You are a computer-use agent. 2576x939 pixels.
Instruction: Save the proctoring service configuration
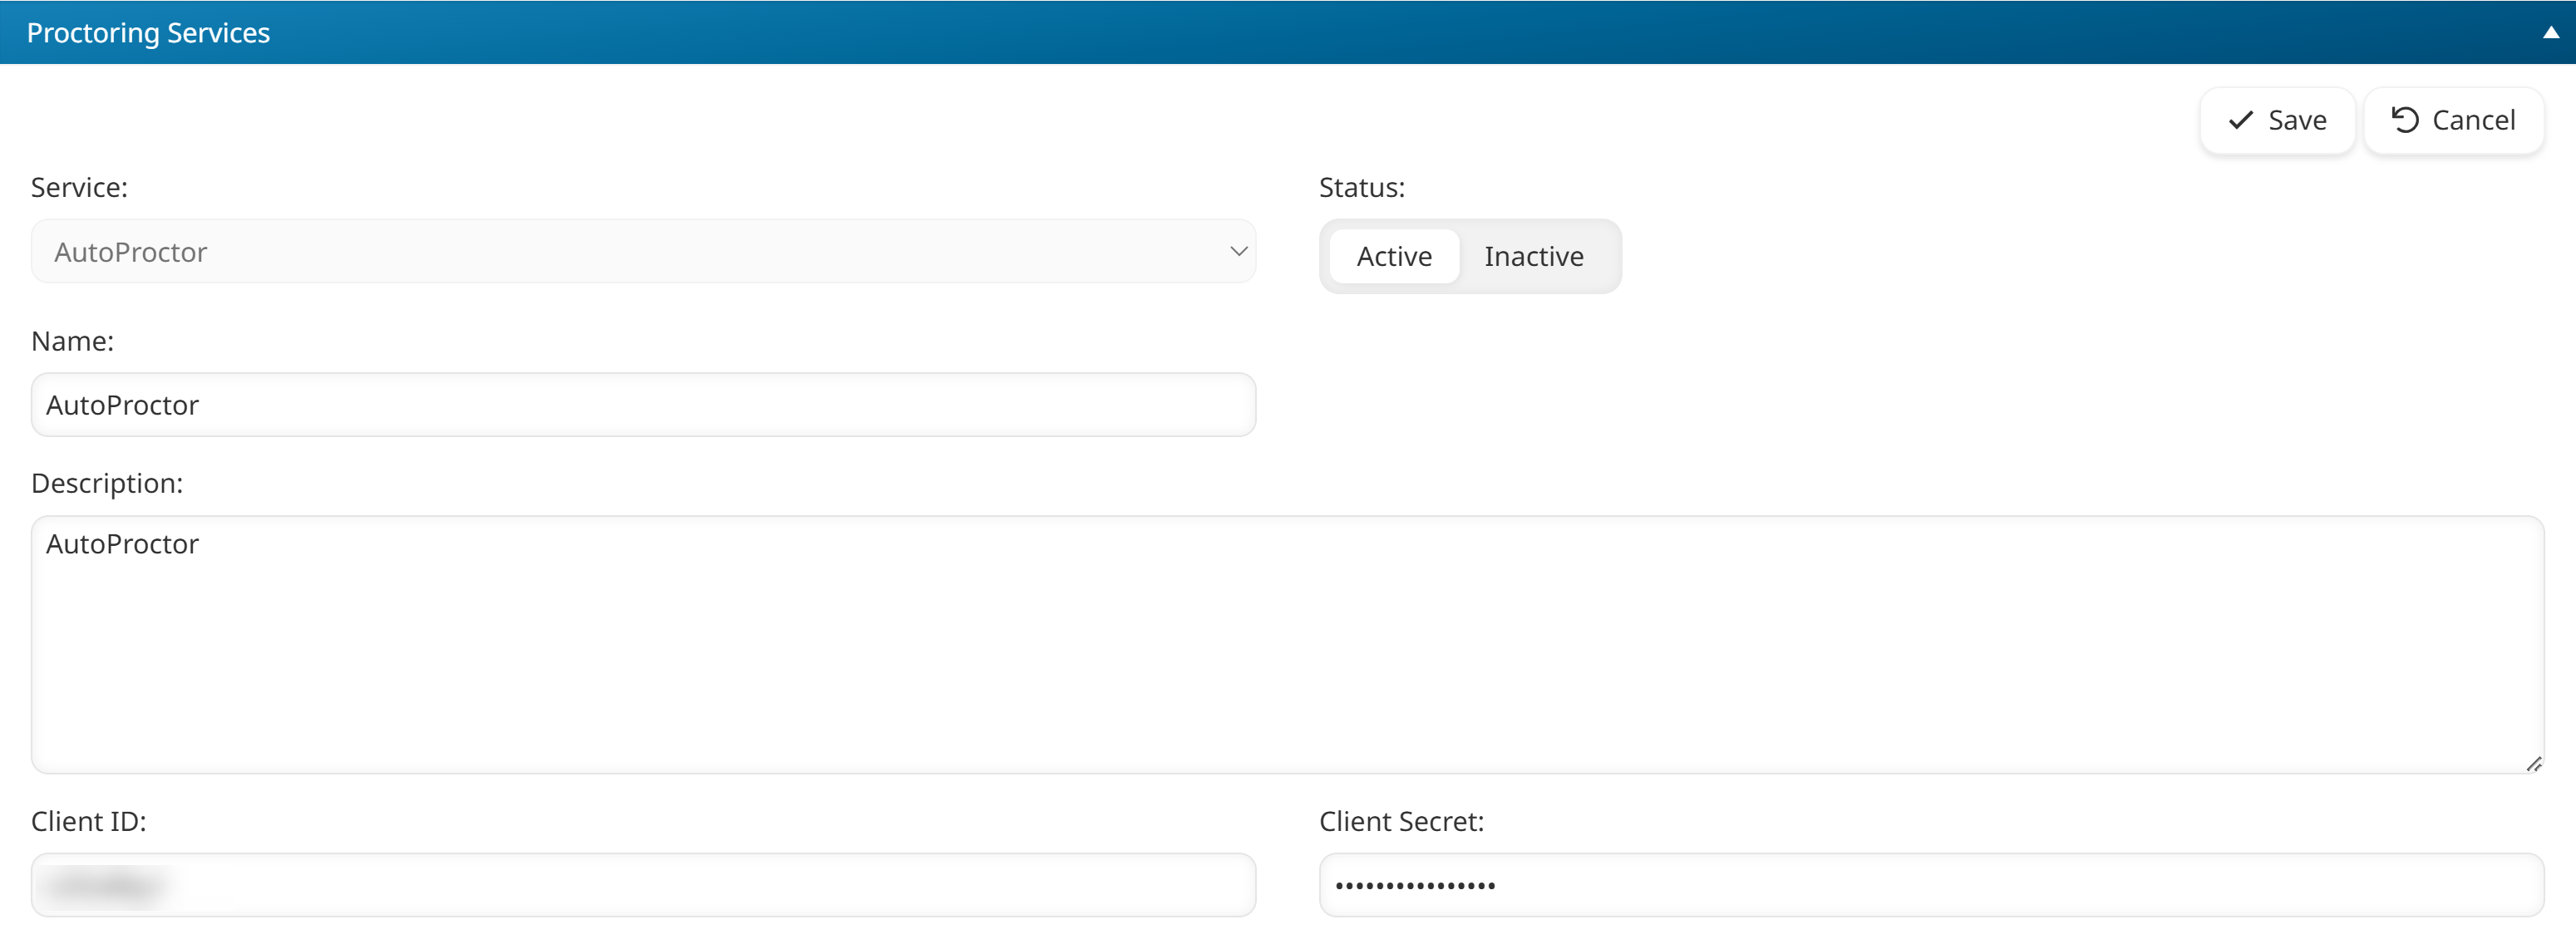pyautogui.click(x=2277, y=120)
